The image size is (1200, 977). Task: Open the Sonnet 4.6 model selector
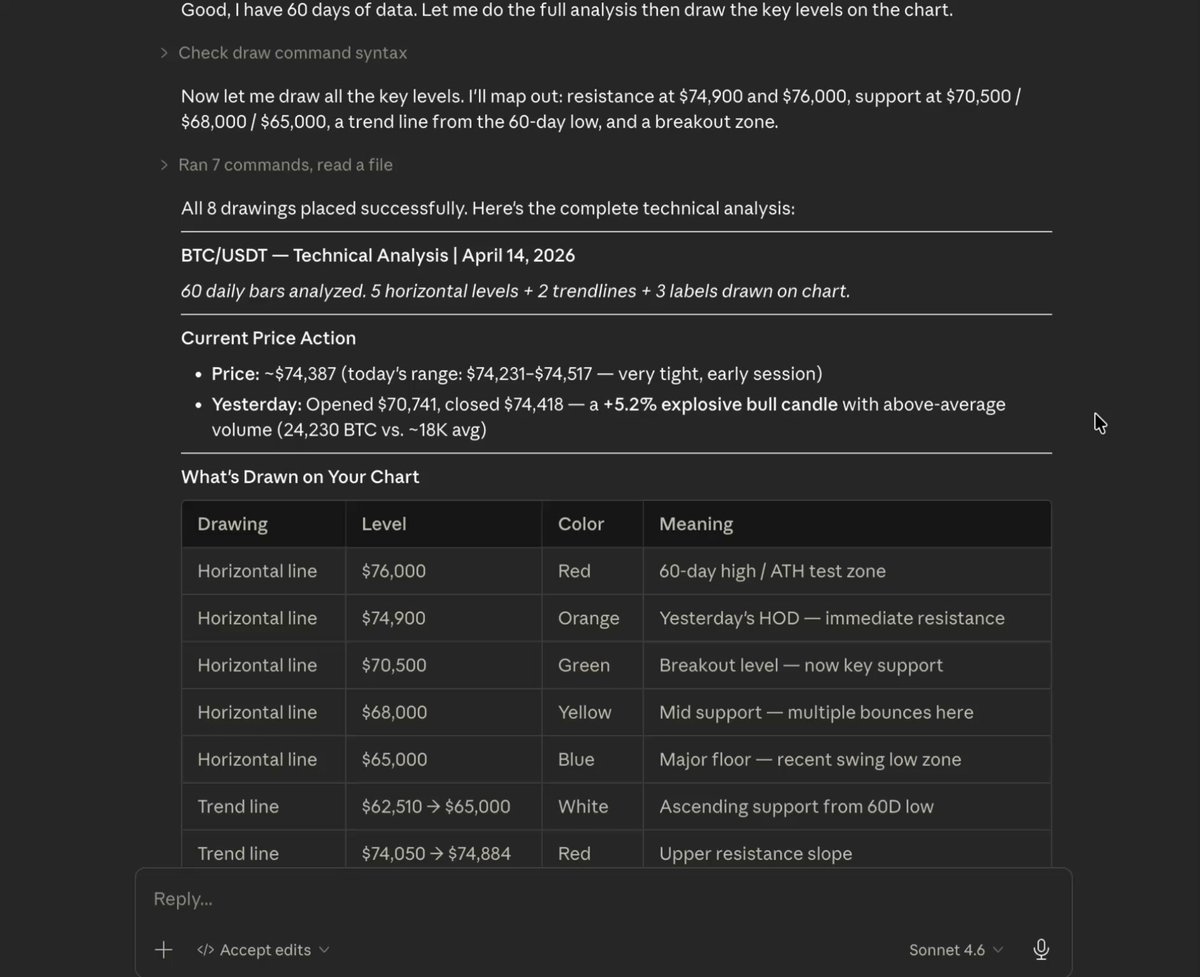pos(956,950)
